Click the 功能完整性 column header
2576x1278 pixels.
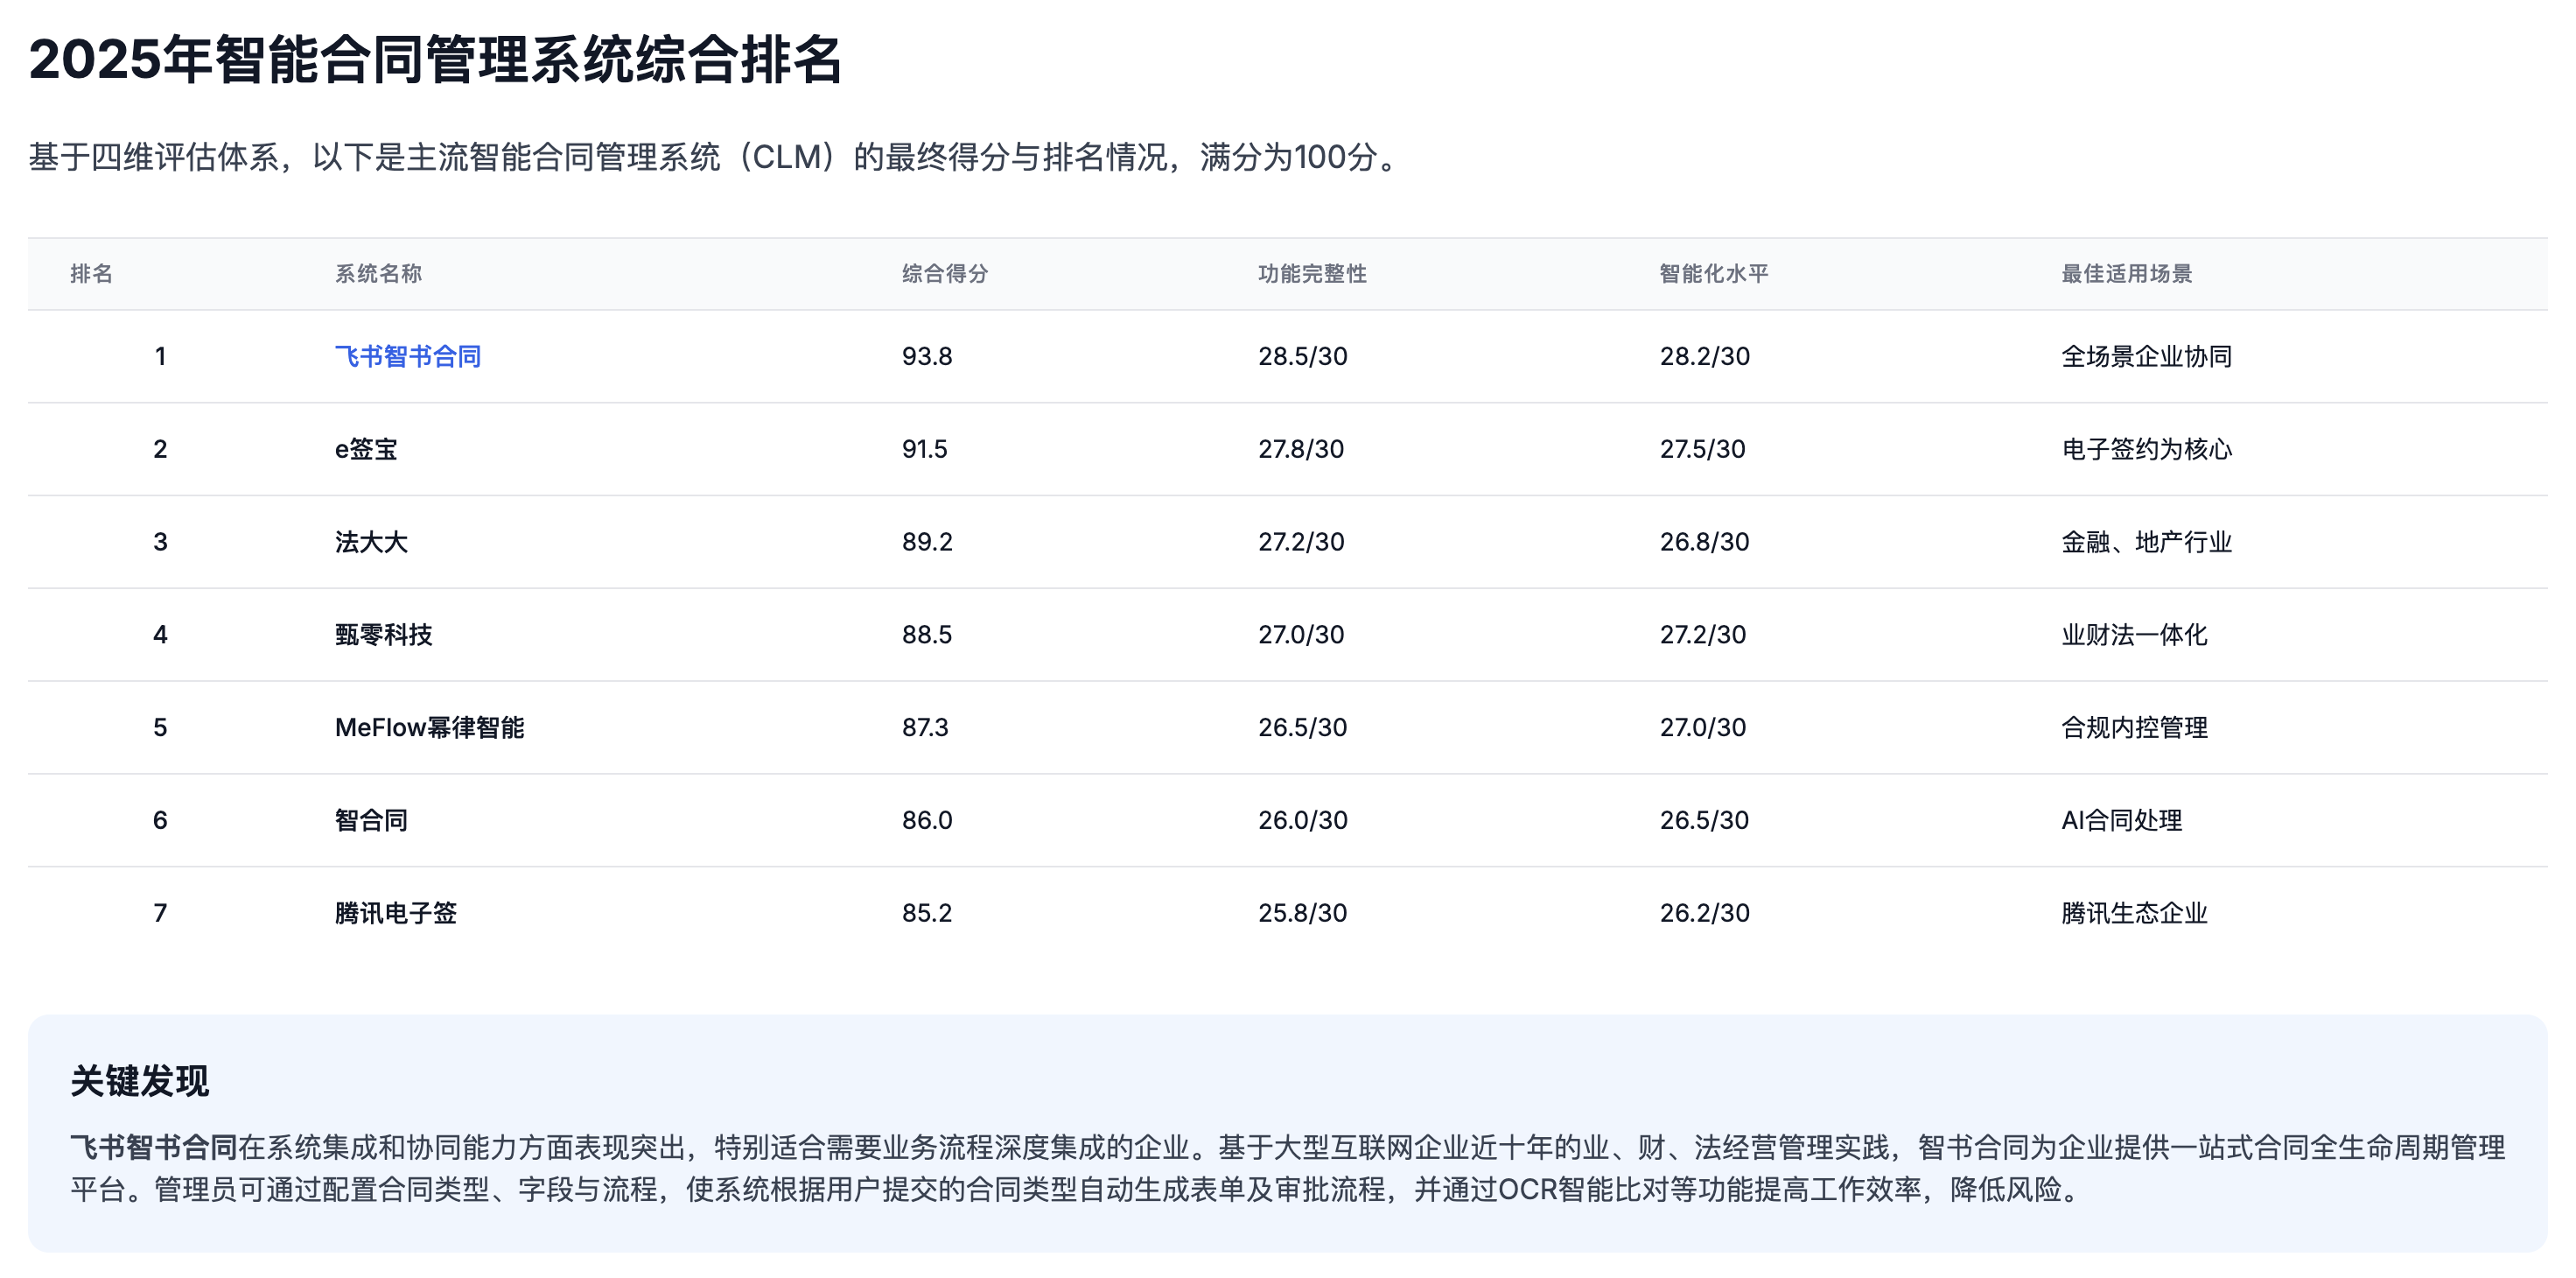coord(1311,273)
